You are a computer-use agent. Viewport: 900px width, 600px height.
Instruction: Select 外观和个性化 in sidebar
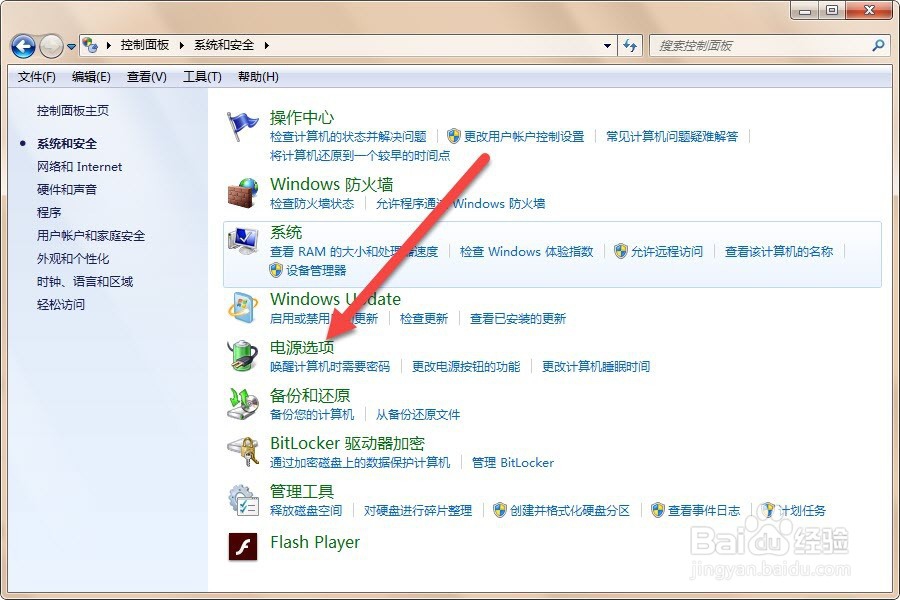tap(73, 258)
